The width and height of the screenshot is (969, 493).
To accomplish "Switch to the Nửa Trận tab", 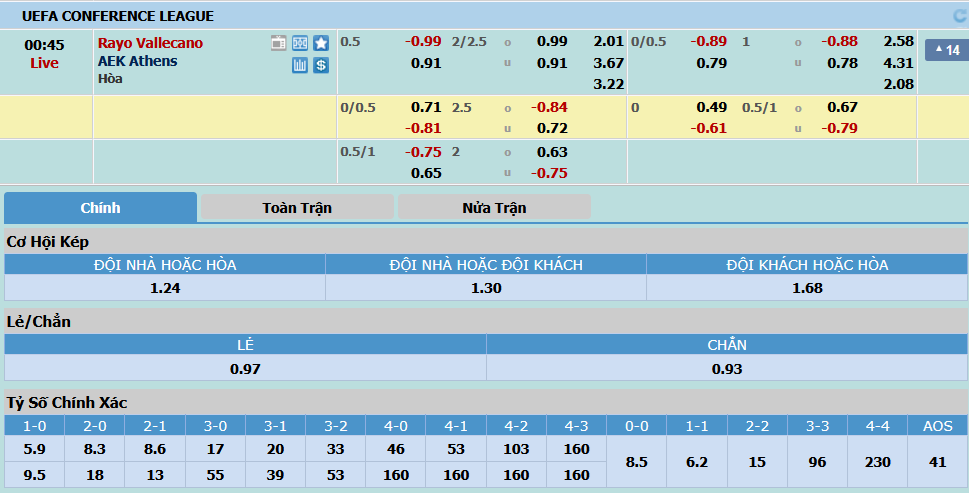I will coord(494,208).
